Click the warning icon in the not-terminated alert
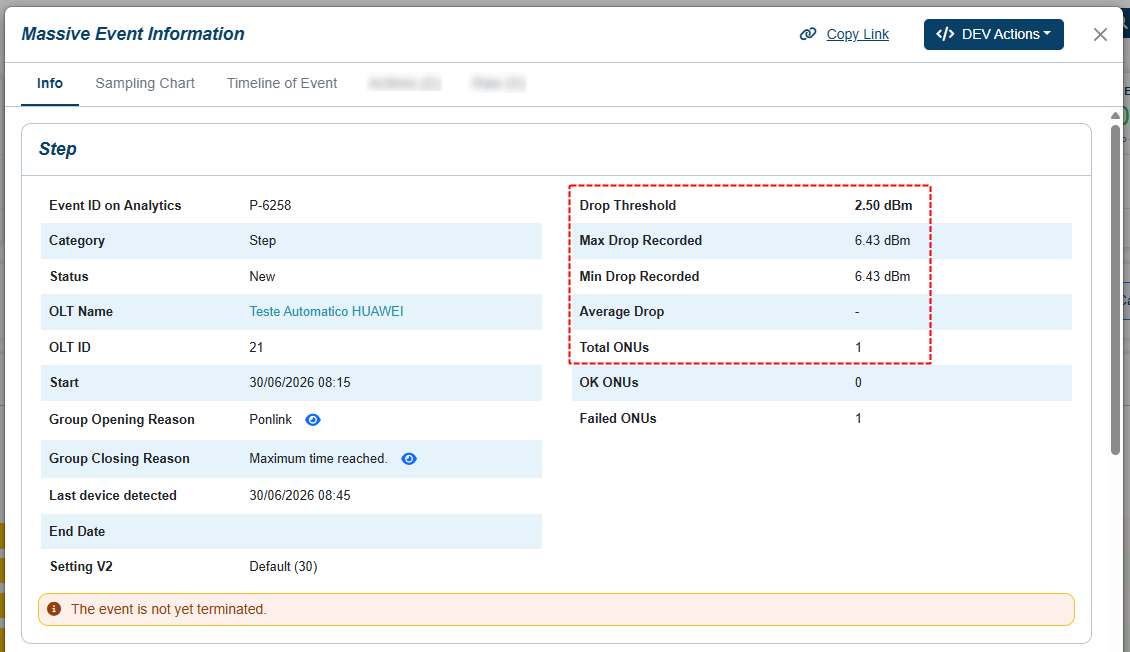This screenshot has height=652, width=1130. point(54,609)
